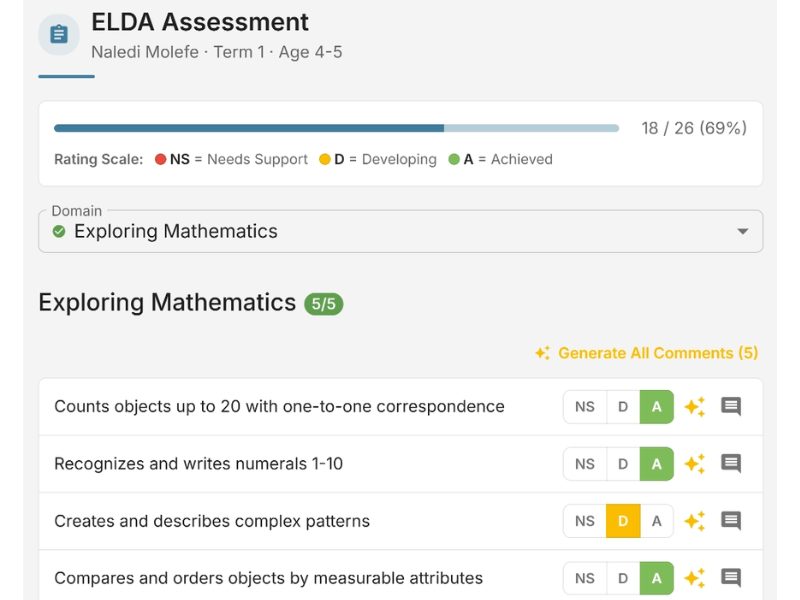
Task: Click the ELDA Assessment clipboard icon
Action: click(59, 33)
